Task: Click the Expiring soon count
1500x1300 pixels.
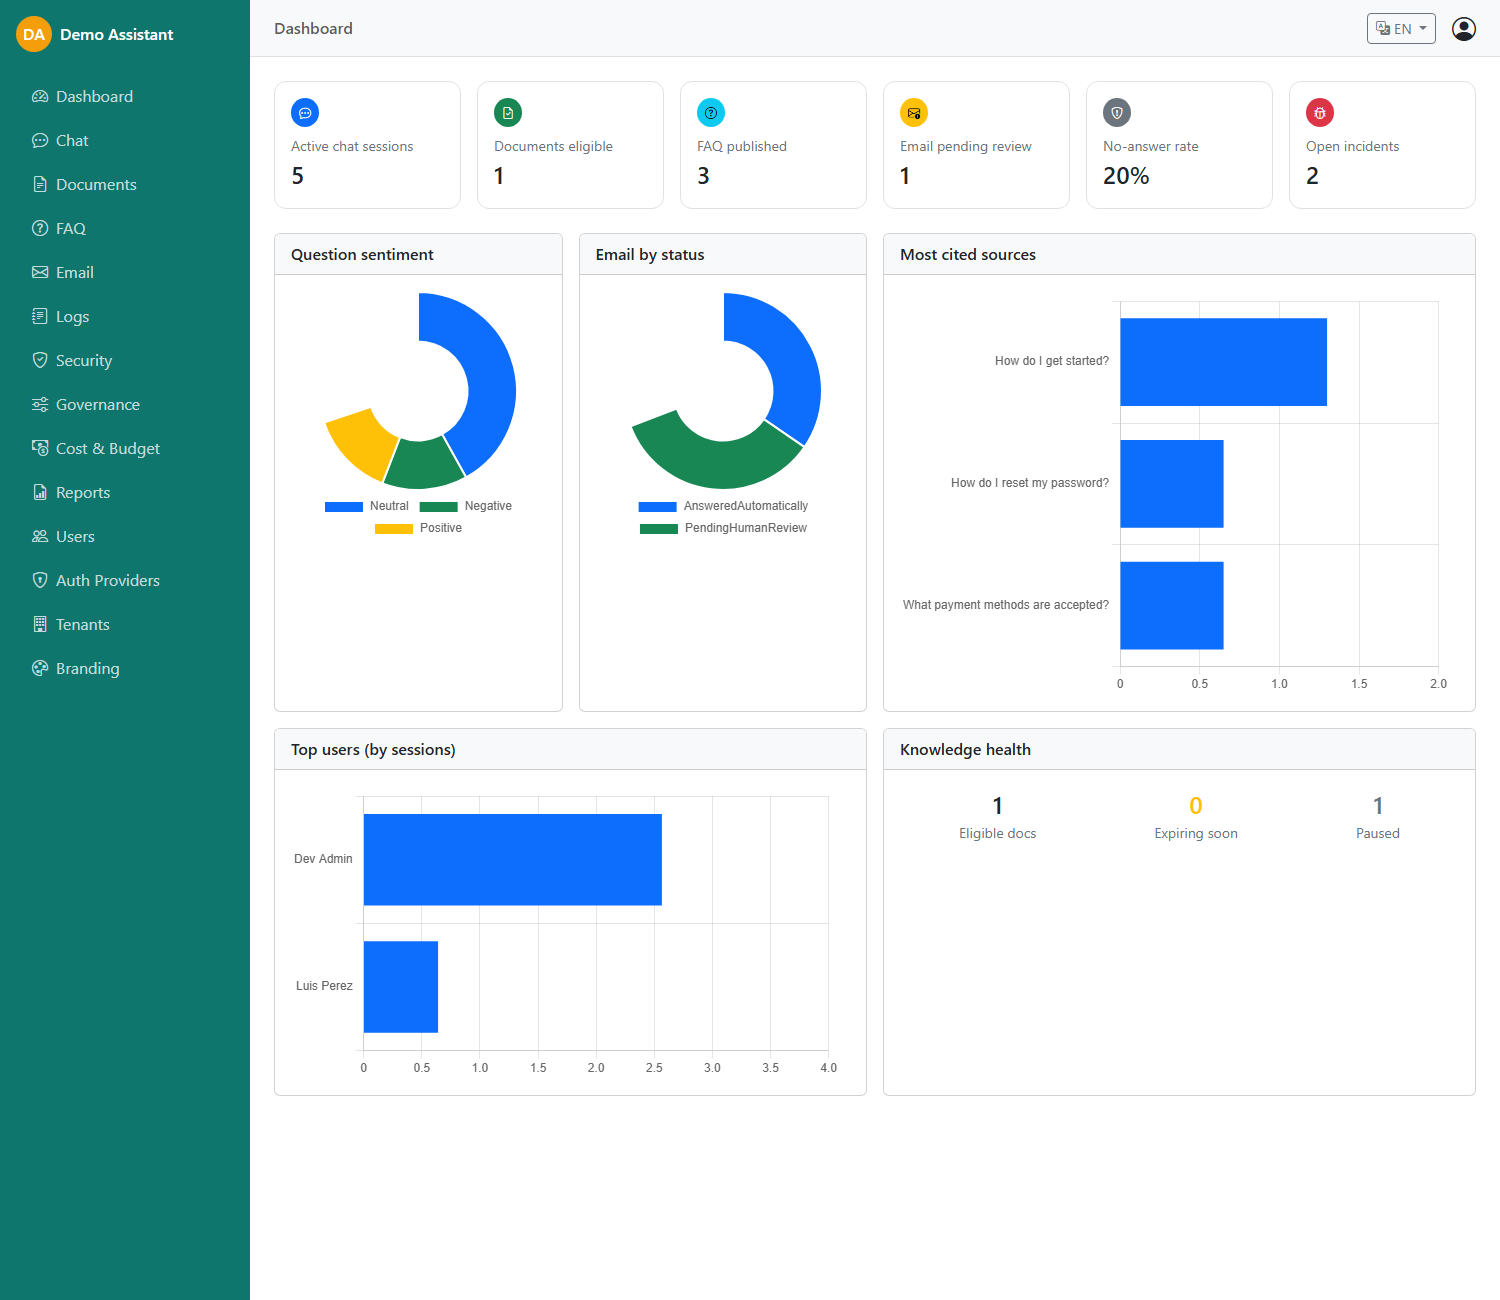Action: (1195, 806)
